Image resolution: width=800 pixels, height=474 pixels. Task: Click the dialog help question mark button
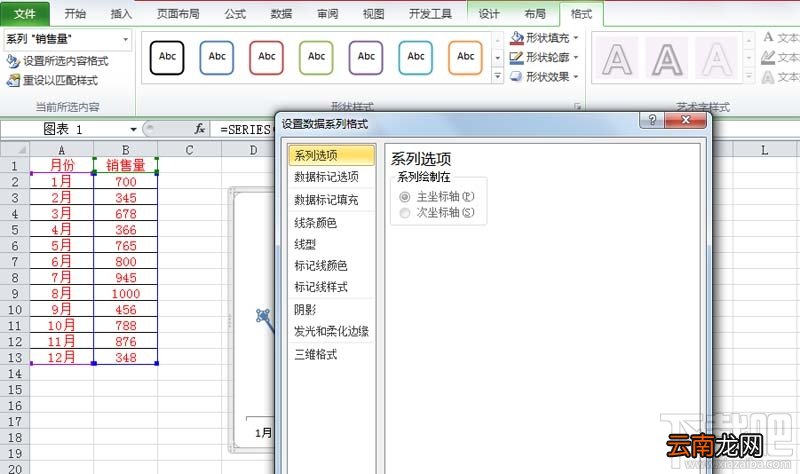[x=652, y=120]
